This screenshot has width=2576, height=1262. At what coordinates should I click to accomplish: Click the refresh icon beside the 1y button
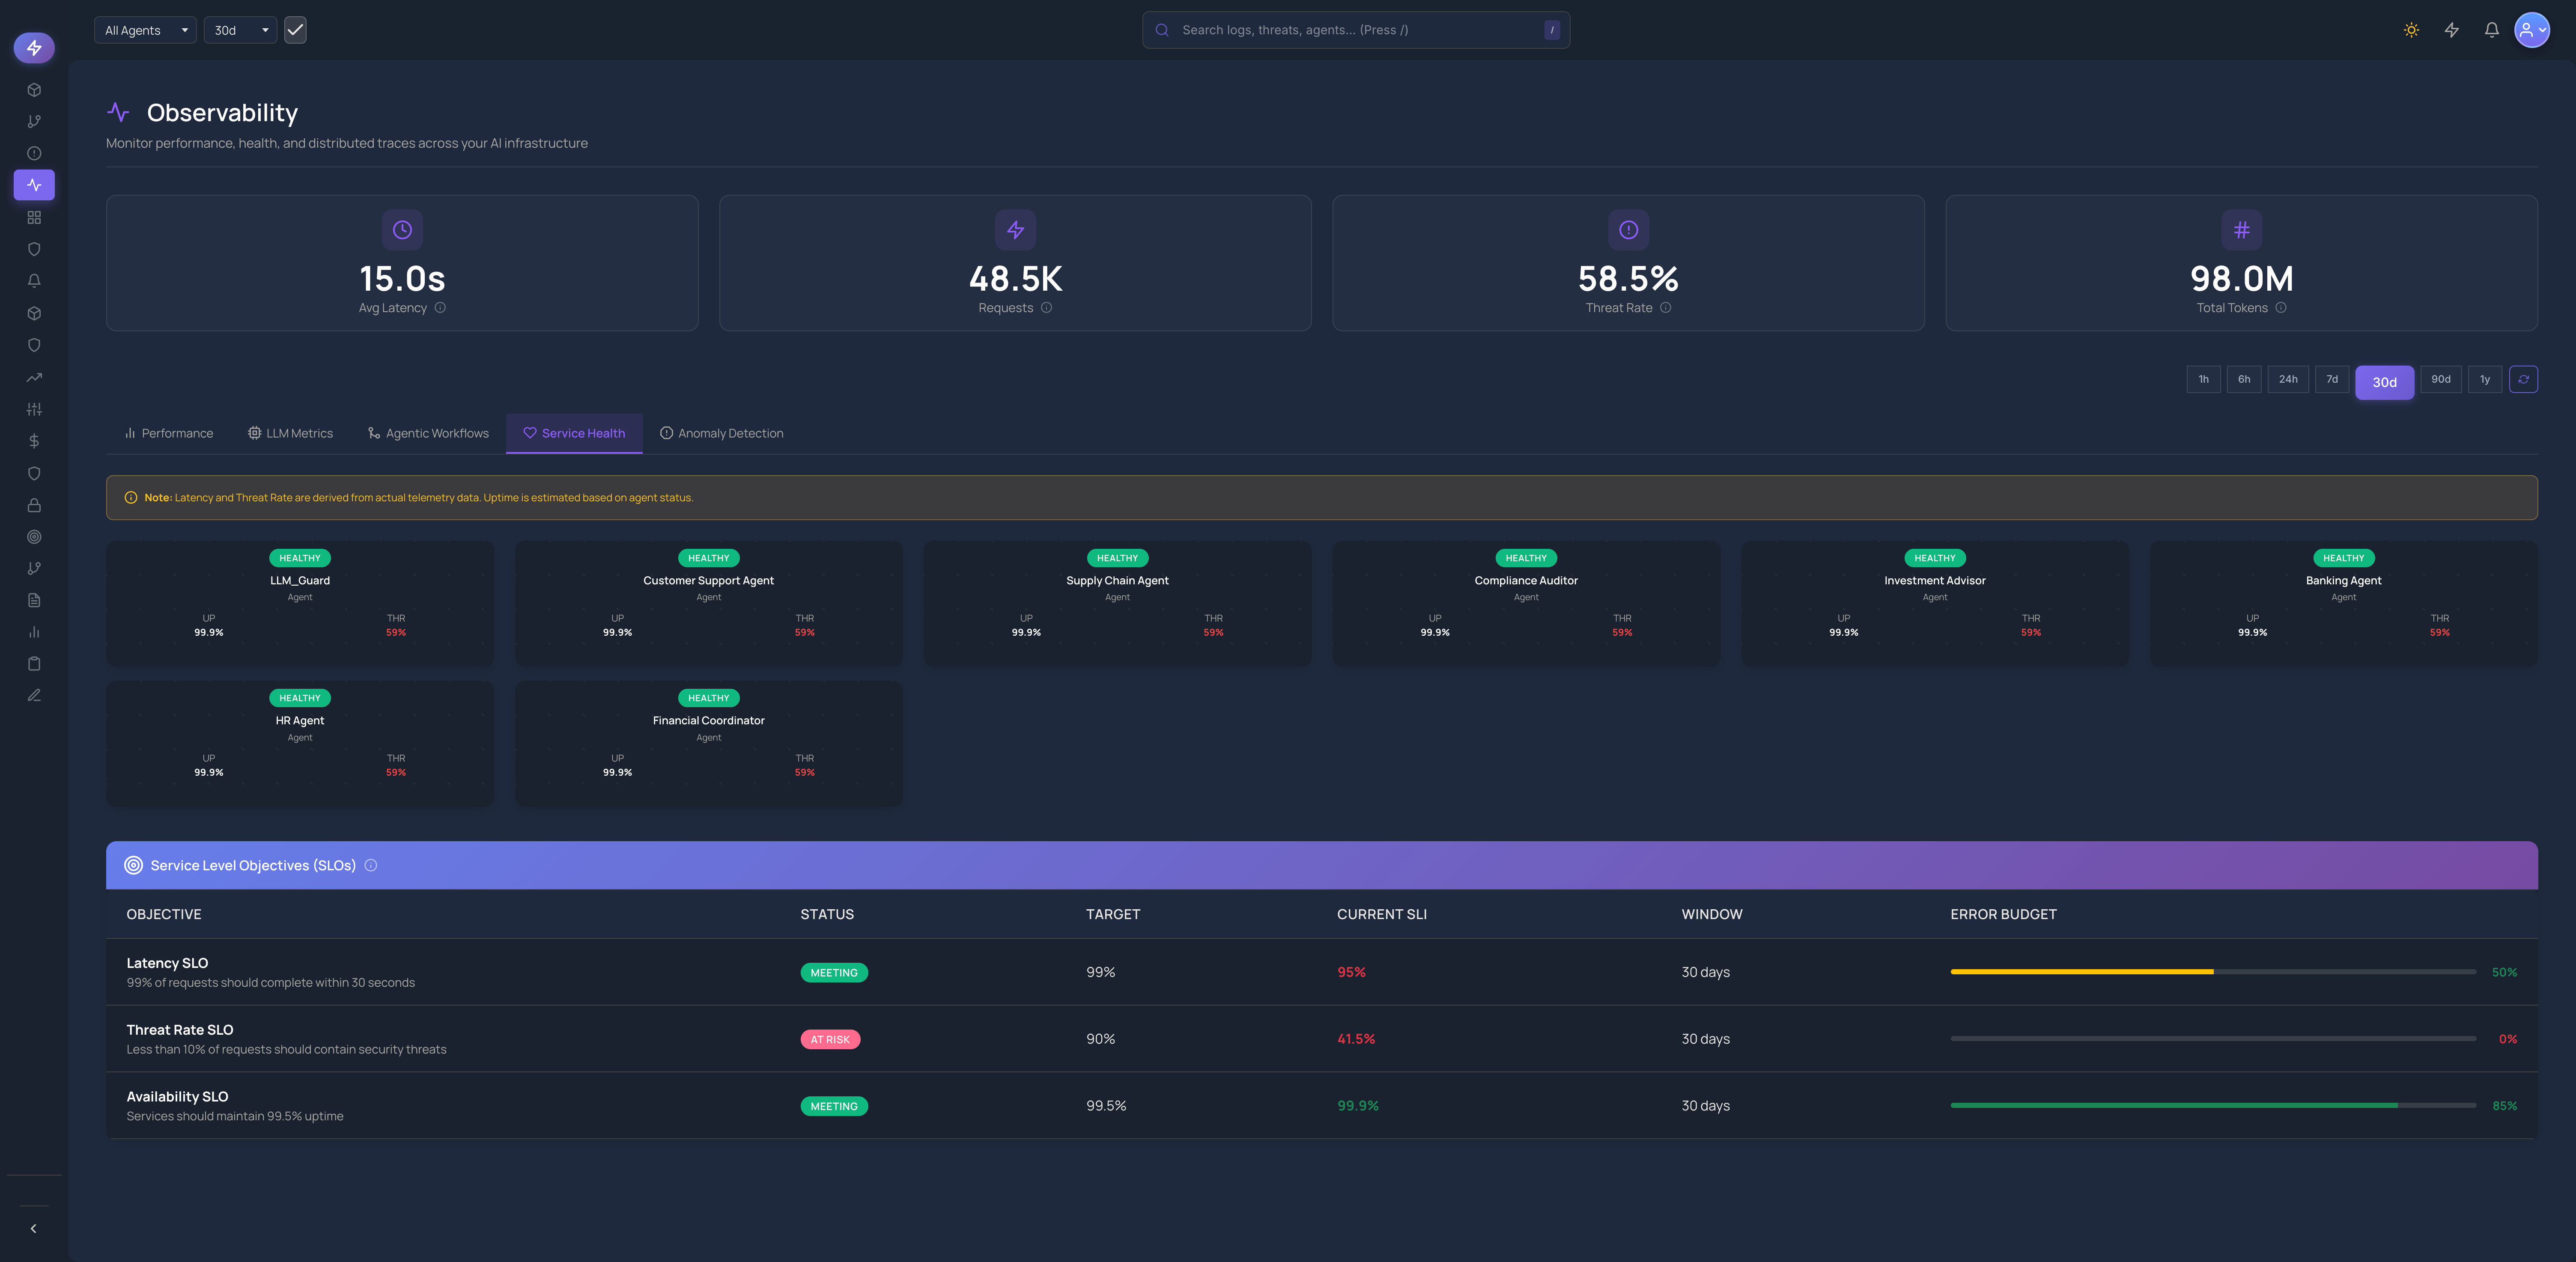(x=2523, y=380)
